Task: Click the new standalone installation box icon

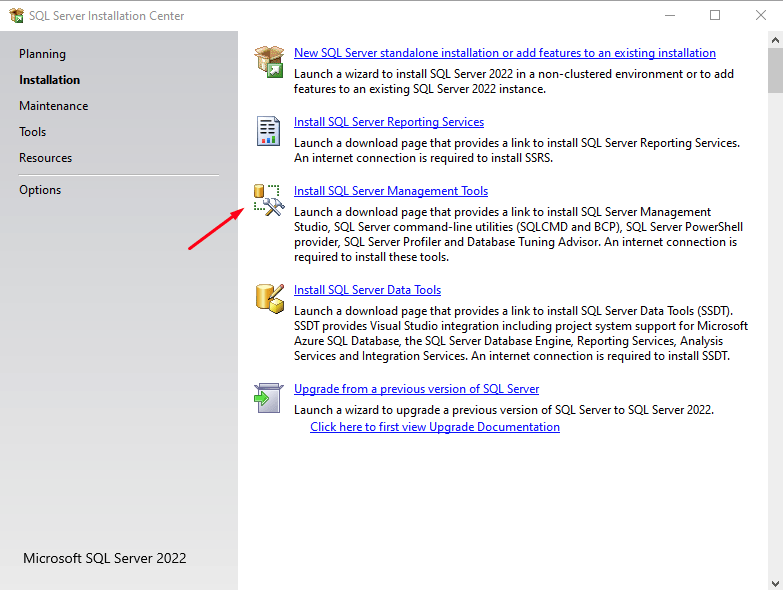Action: [x=269, y=61]
